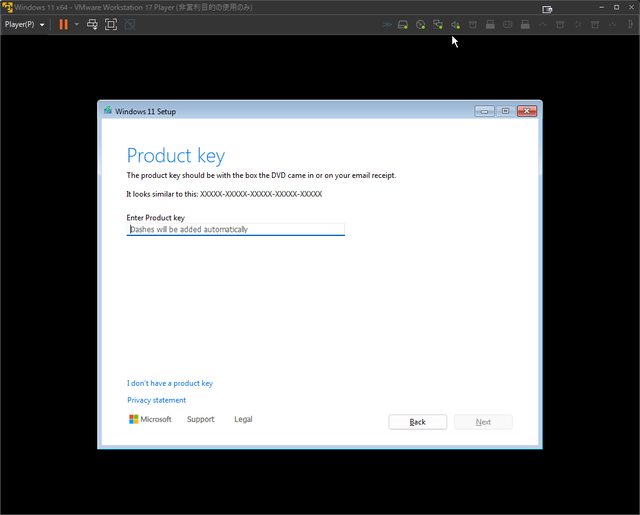Click the Next button

pyautogui.click(x=483, y=422)
